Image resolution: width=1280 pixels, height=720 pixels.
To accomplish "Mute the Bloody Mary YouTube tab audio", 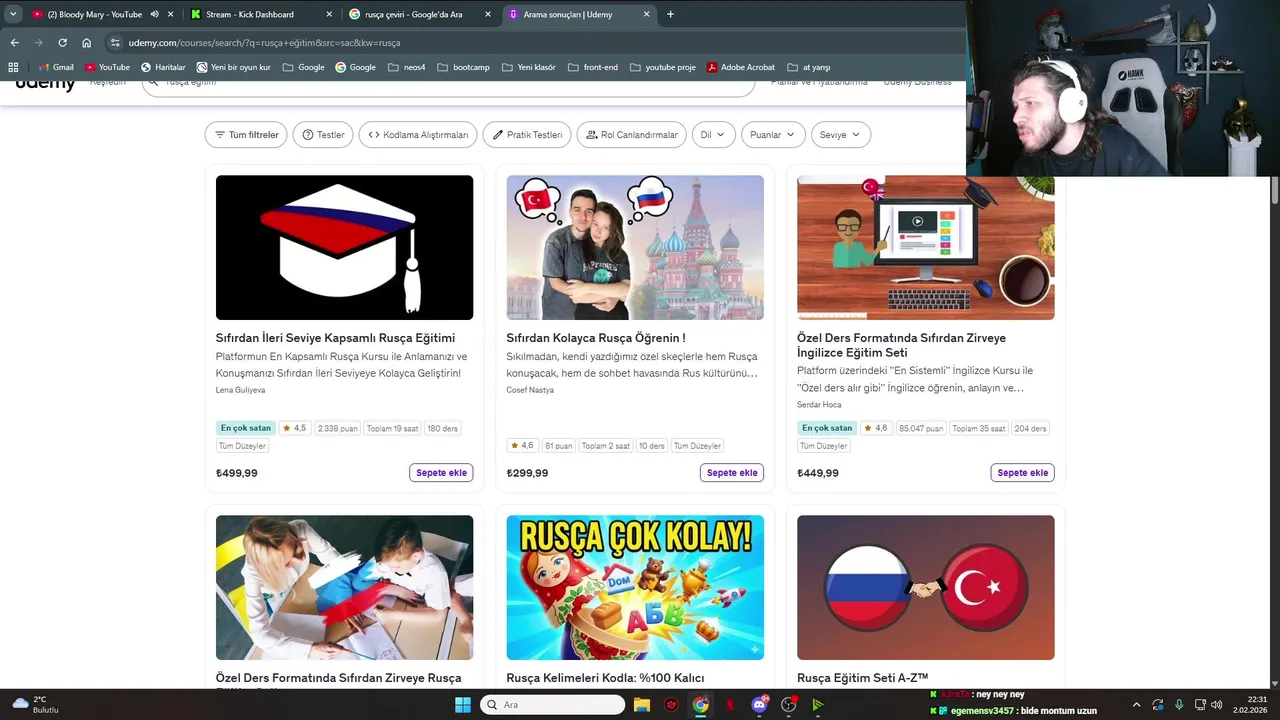I will [154, 14].
